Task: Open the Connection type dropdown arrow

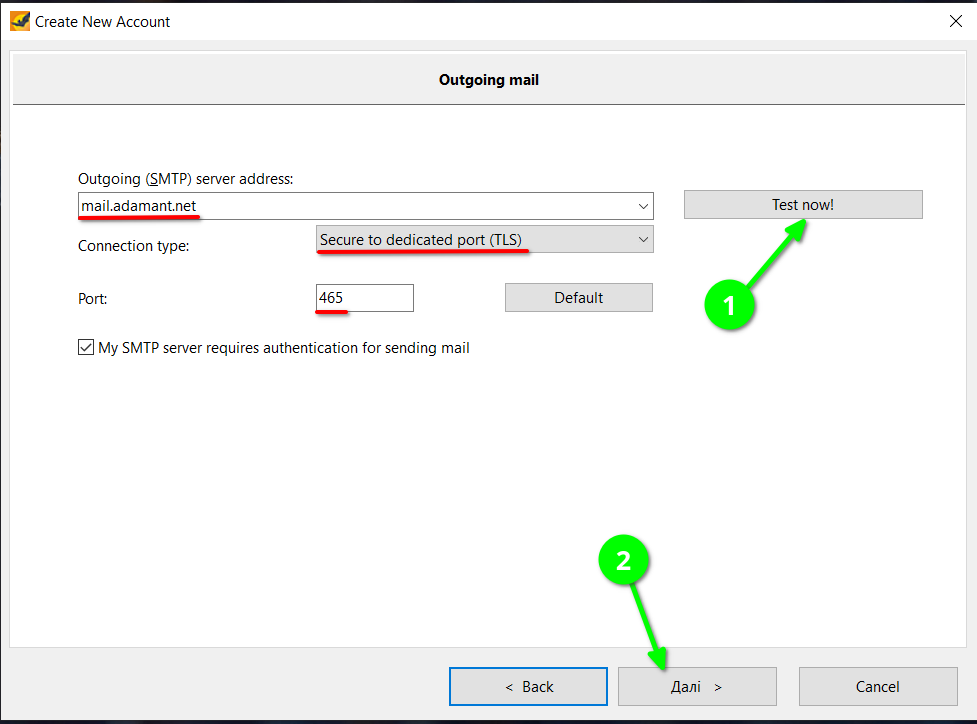Action: (642, 240)
